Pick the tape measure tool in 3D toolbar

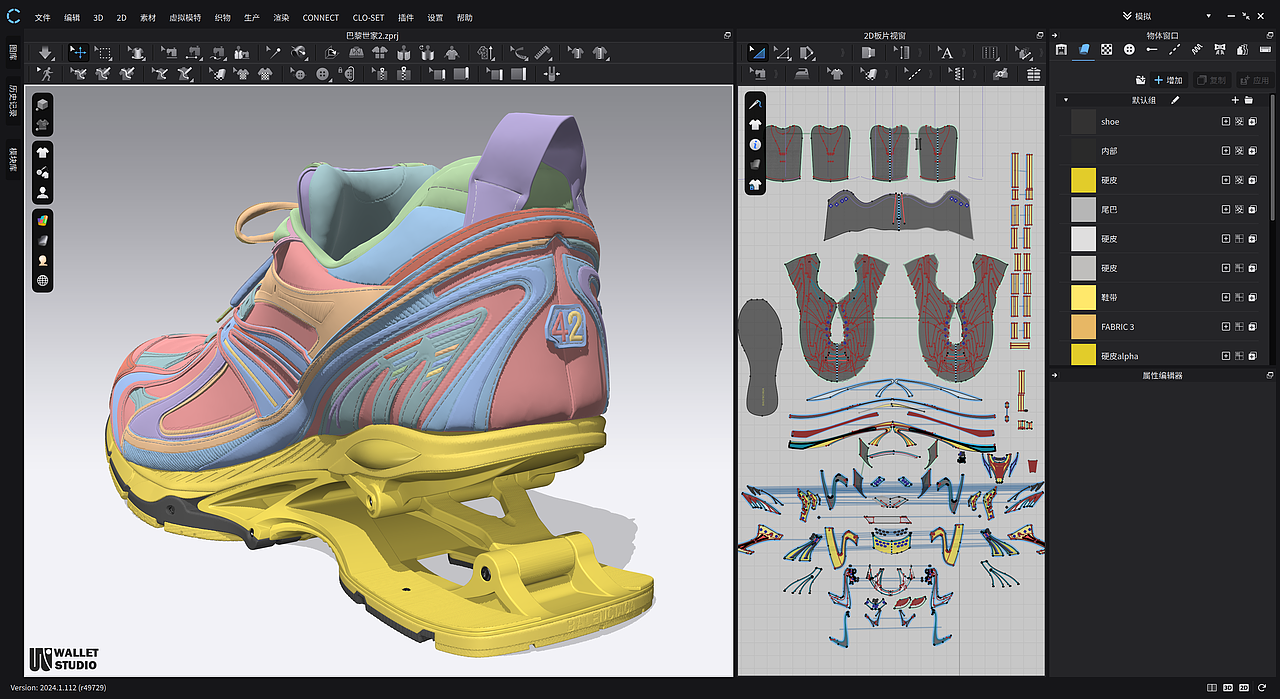543,53
